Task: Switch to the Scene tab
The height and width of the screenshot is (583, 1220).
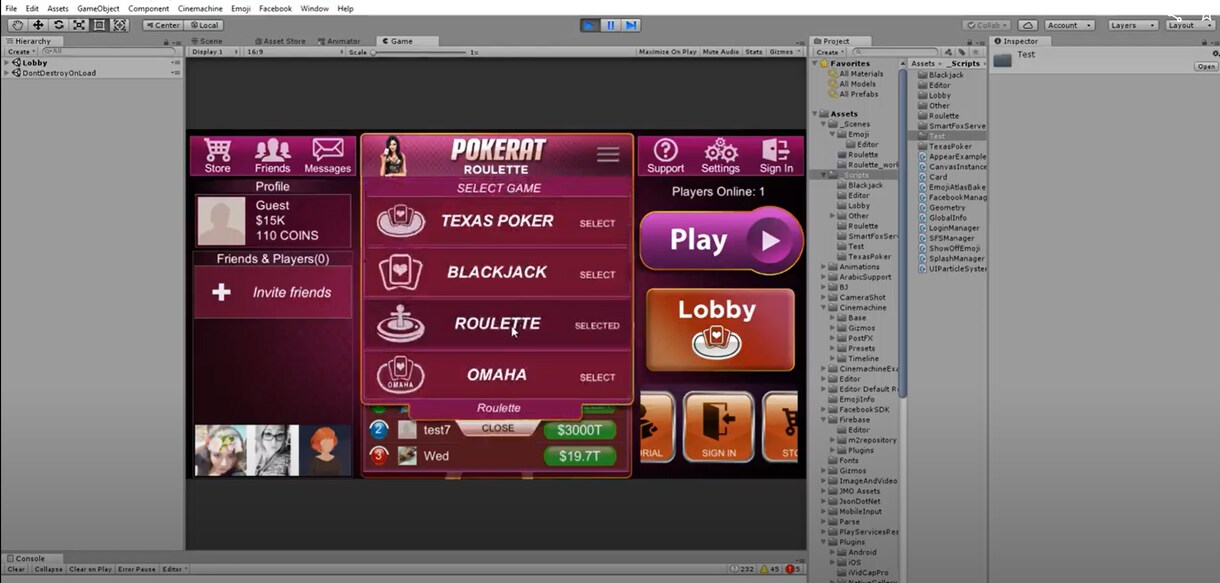Action: coord(209,41)
